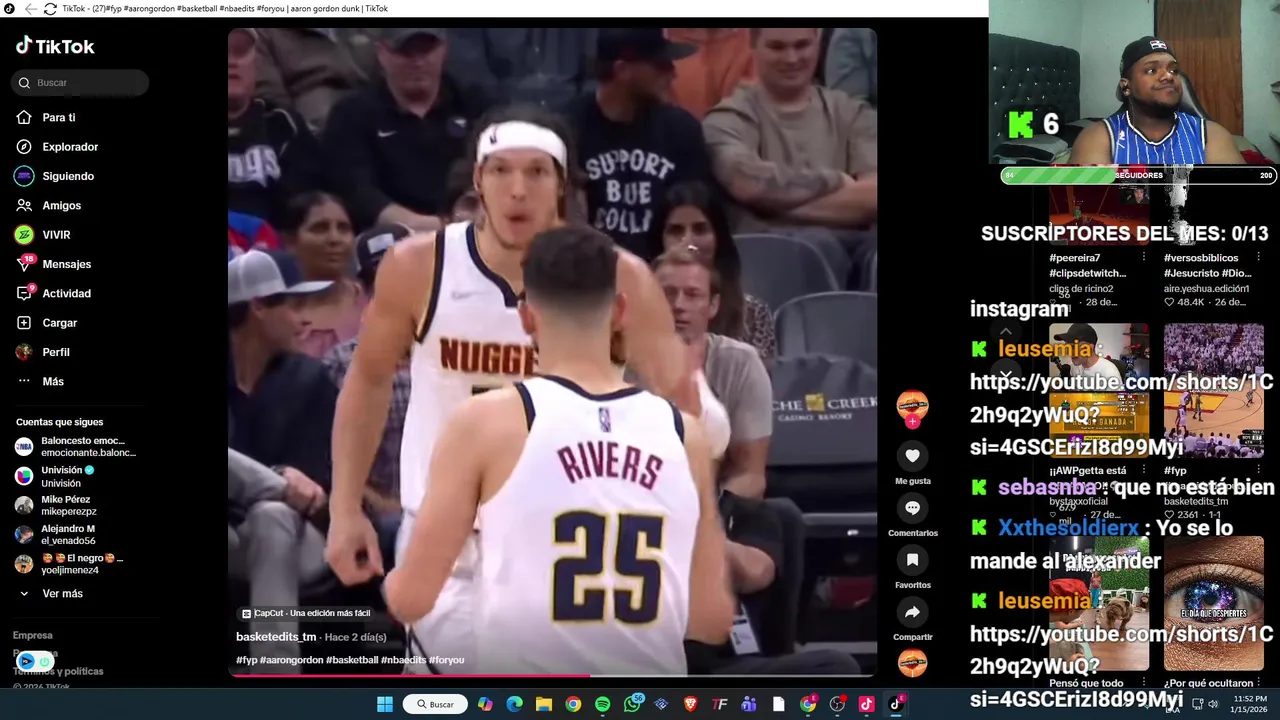Open the #aarongordon hashtag
The width and height of the screenshot is (1280, 720).
point(291,660)
